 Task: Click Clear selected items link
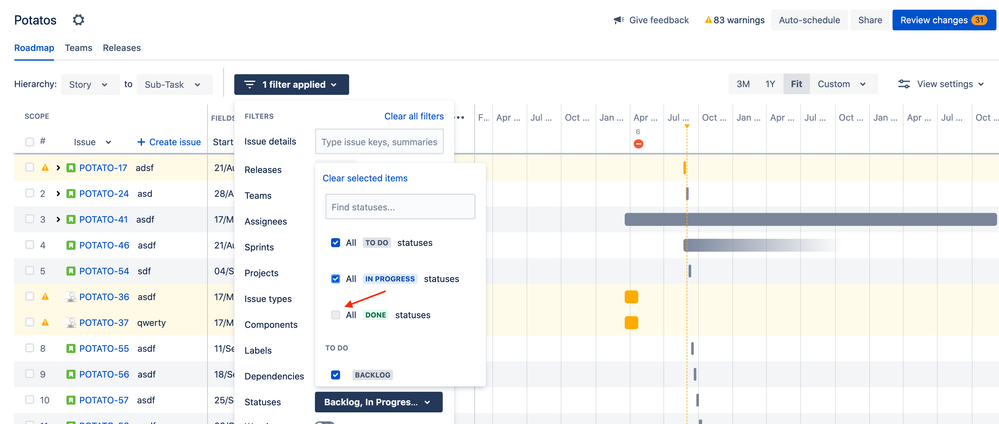click(365, 179)
